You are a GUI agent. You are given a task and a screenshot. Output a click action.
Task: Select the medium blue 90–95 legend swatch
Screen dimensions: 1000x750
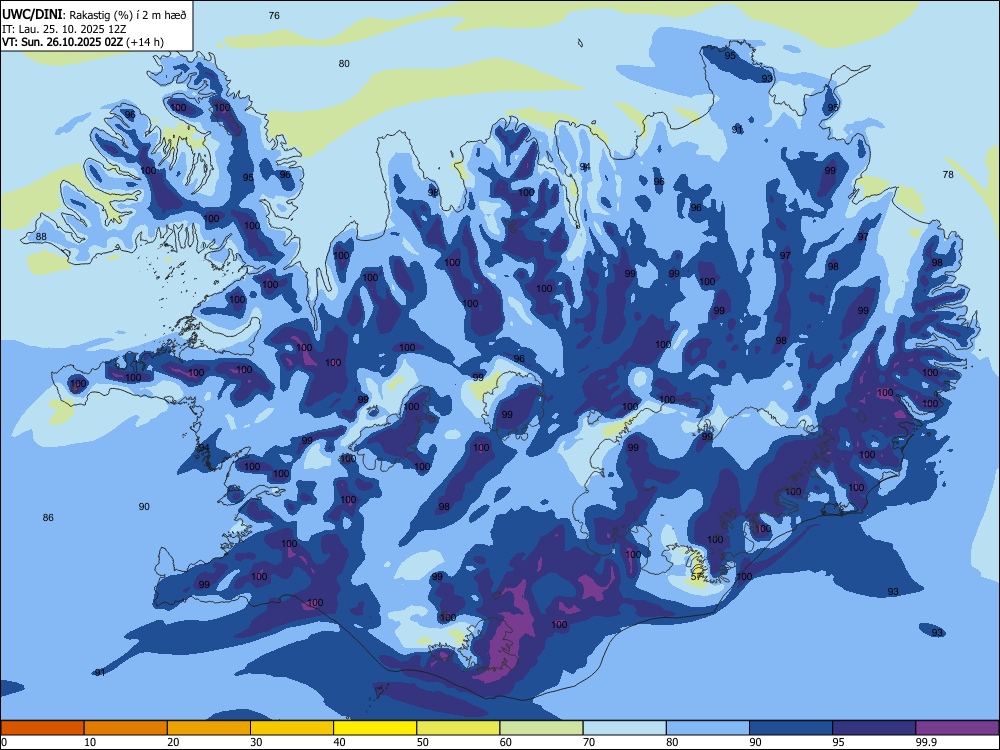791,728
